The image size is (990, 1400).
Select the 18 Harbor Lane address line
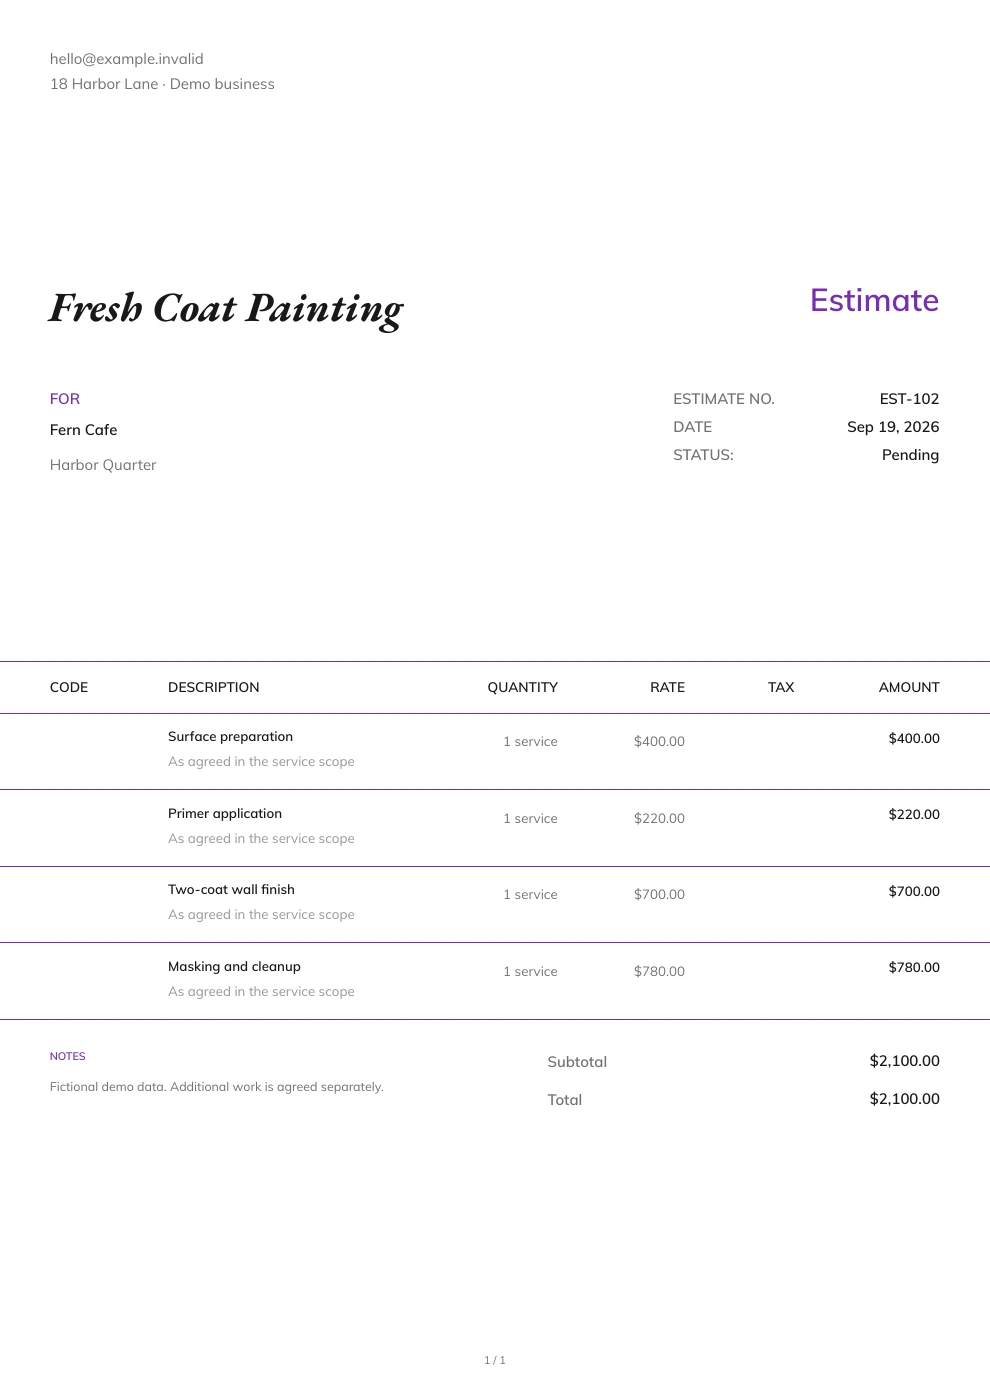(162, 84)
